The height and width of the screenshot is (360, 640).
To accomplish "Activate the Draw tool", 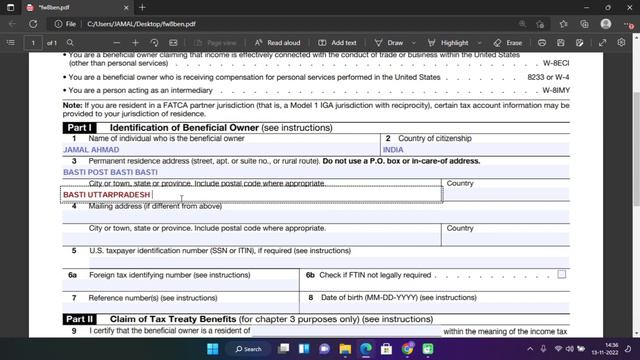I will pyautogui.click(x=389, y=42).
